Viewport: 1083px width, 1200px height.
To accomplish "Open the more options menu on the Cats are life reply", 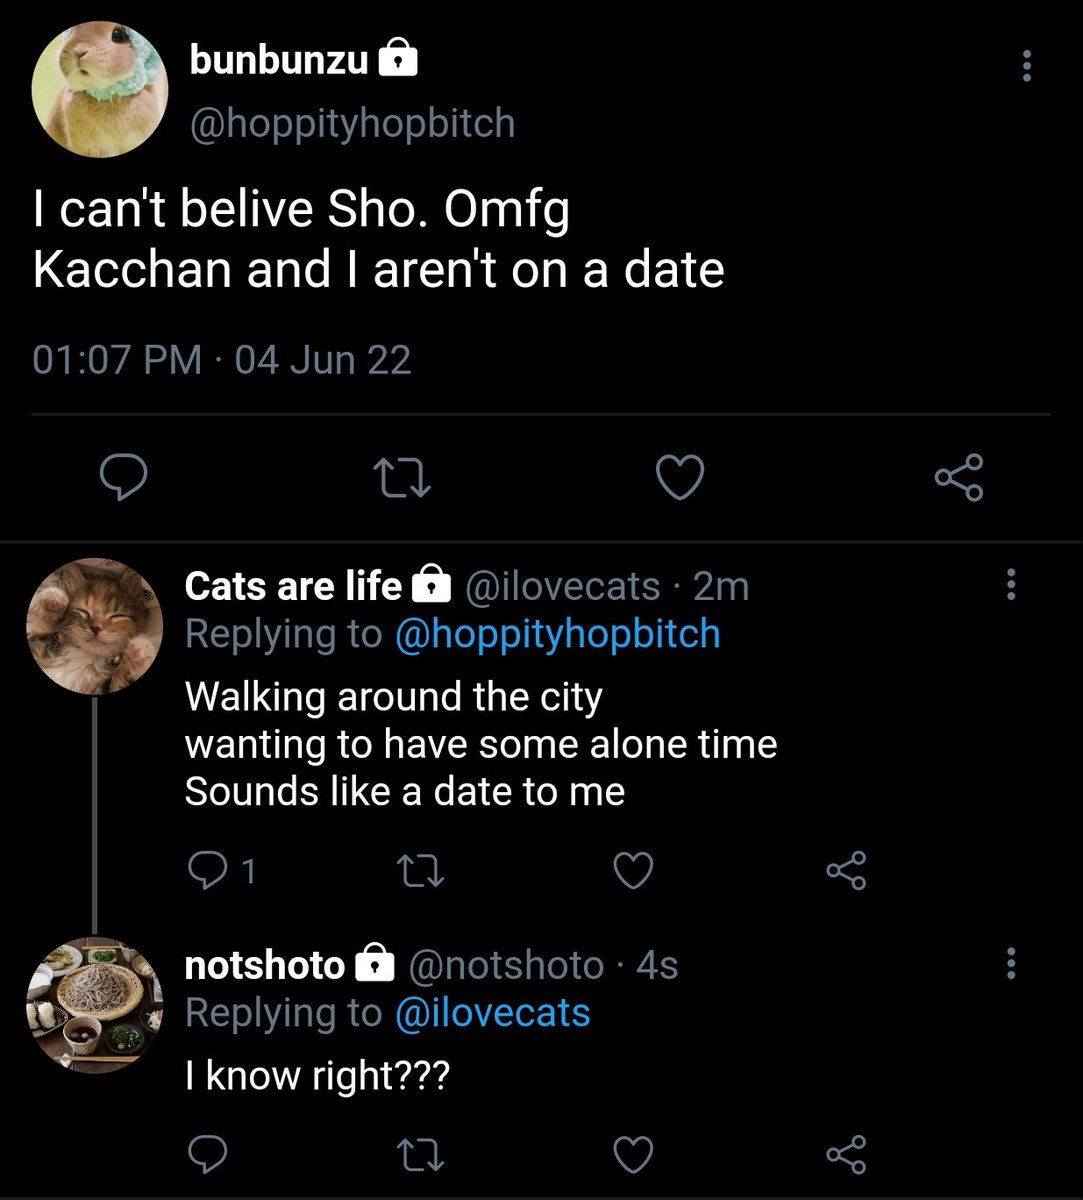I will point(1012,585).
